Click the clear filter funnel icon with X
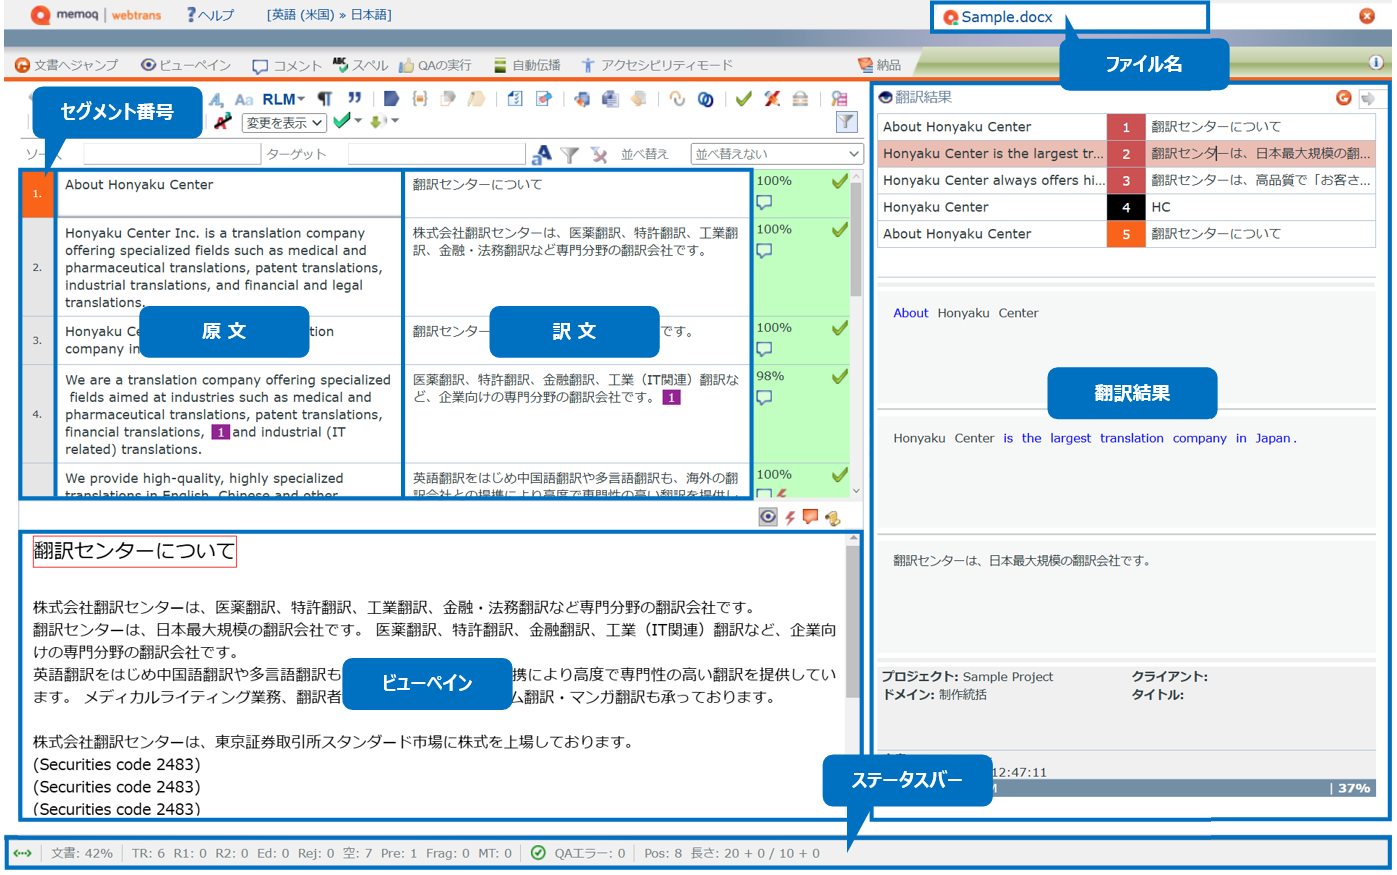Viewport: 1397px width, 875px height. (599, 155)
